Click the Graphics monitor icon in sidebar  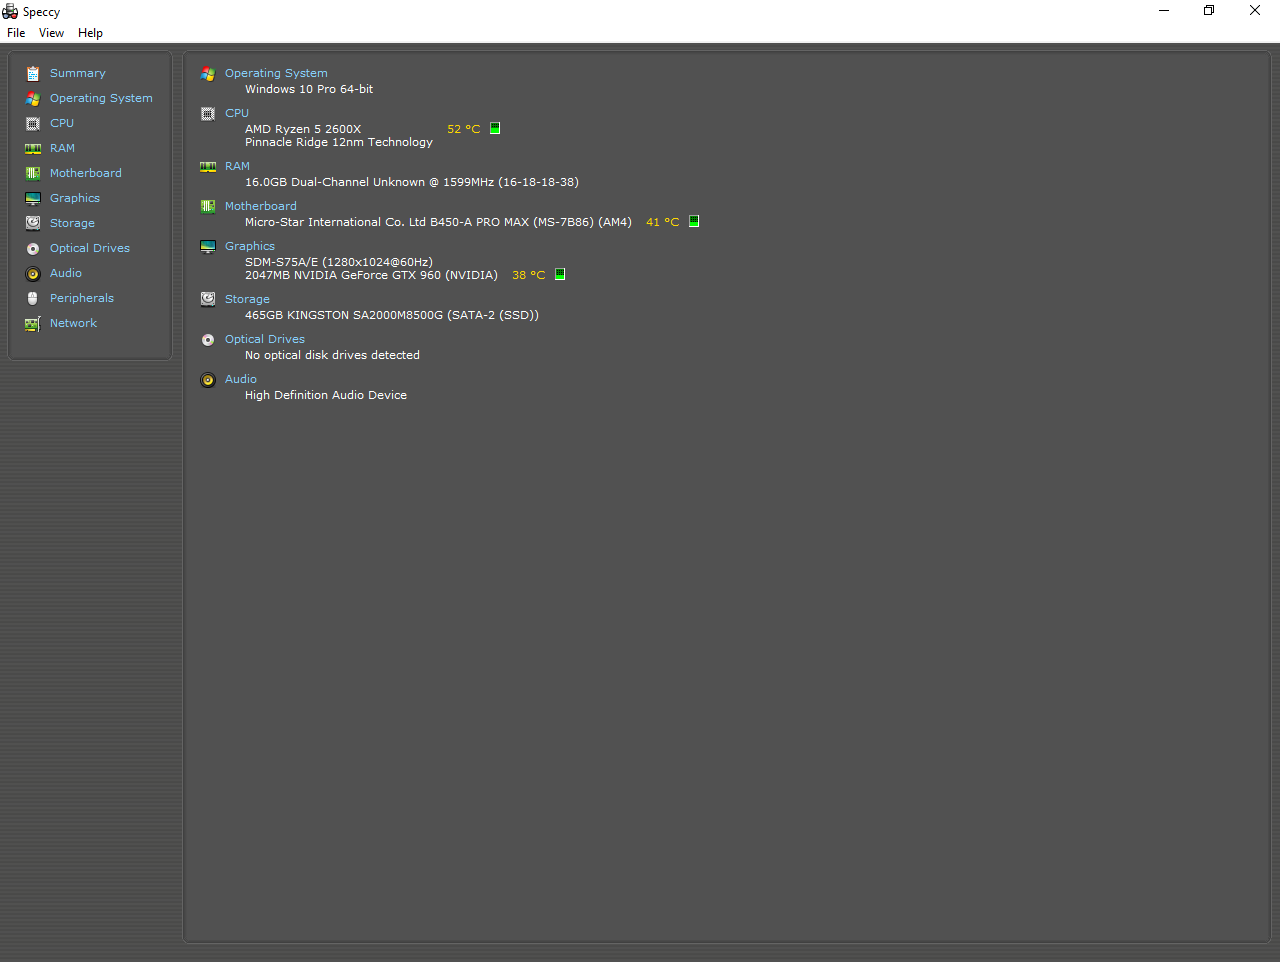tap(33, 198)
